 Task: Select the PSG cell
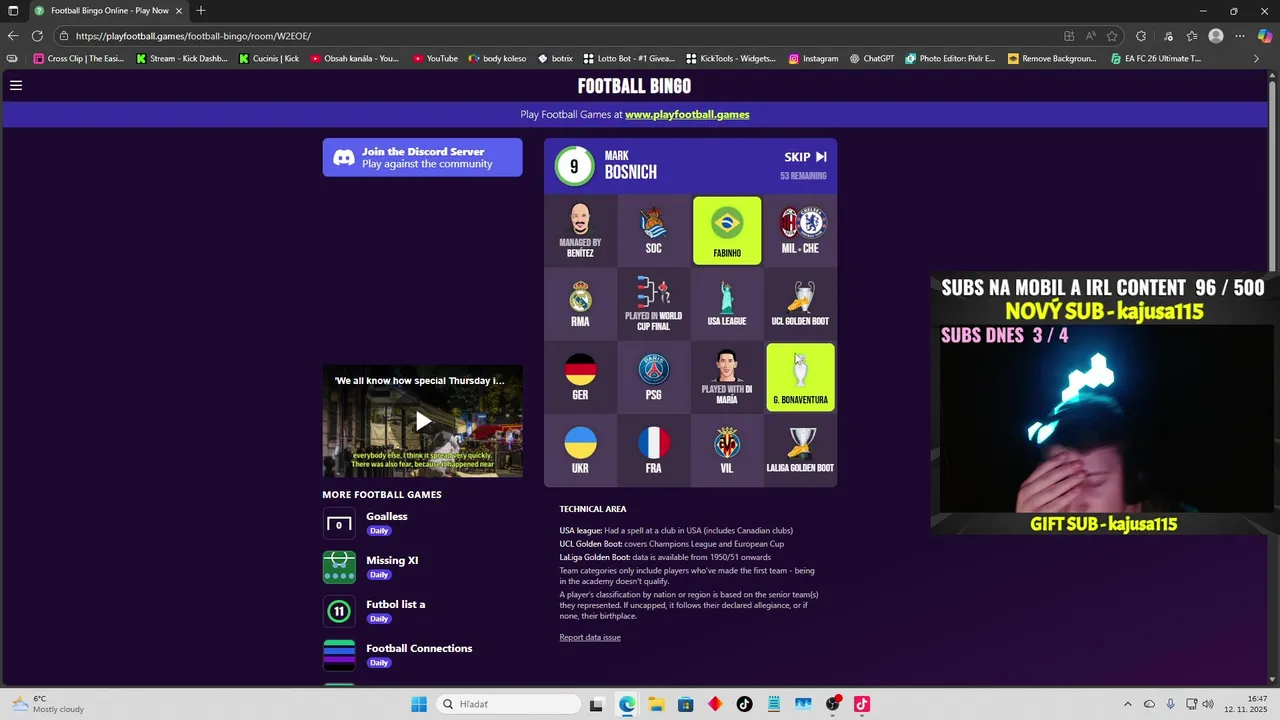click(x=653, y=377)
